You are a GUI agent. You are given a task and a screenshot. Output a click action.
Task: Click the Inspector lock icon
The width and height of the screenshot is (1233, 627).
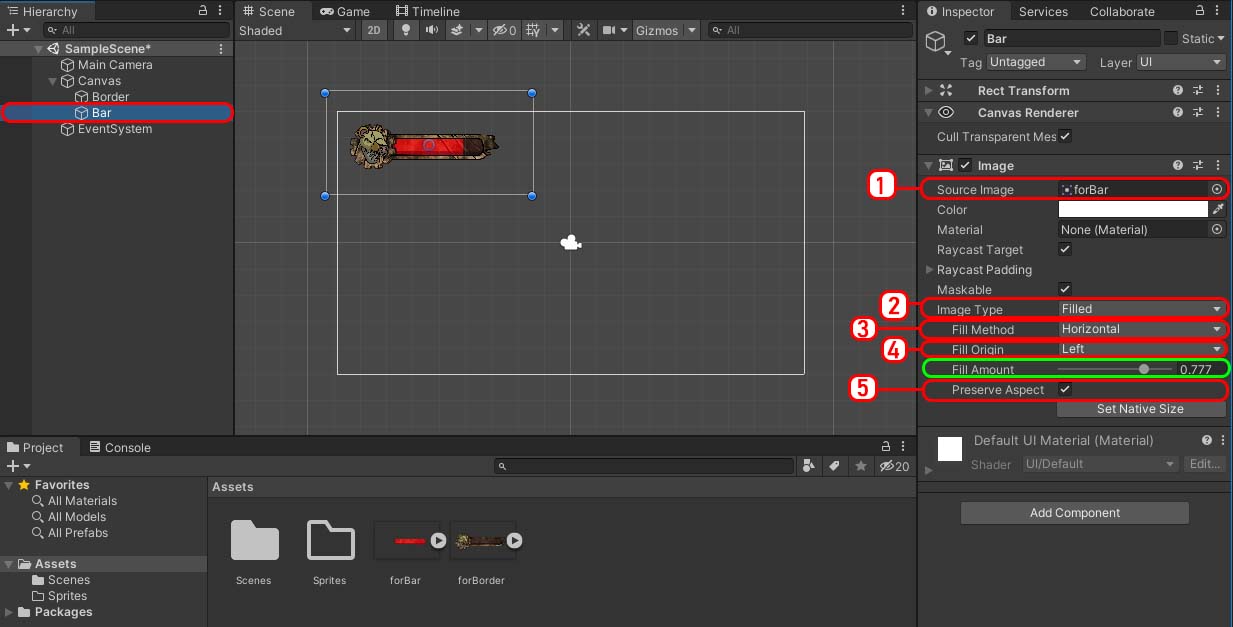1199,11
